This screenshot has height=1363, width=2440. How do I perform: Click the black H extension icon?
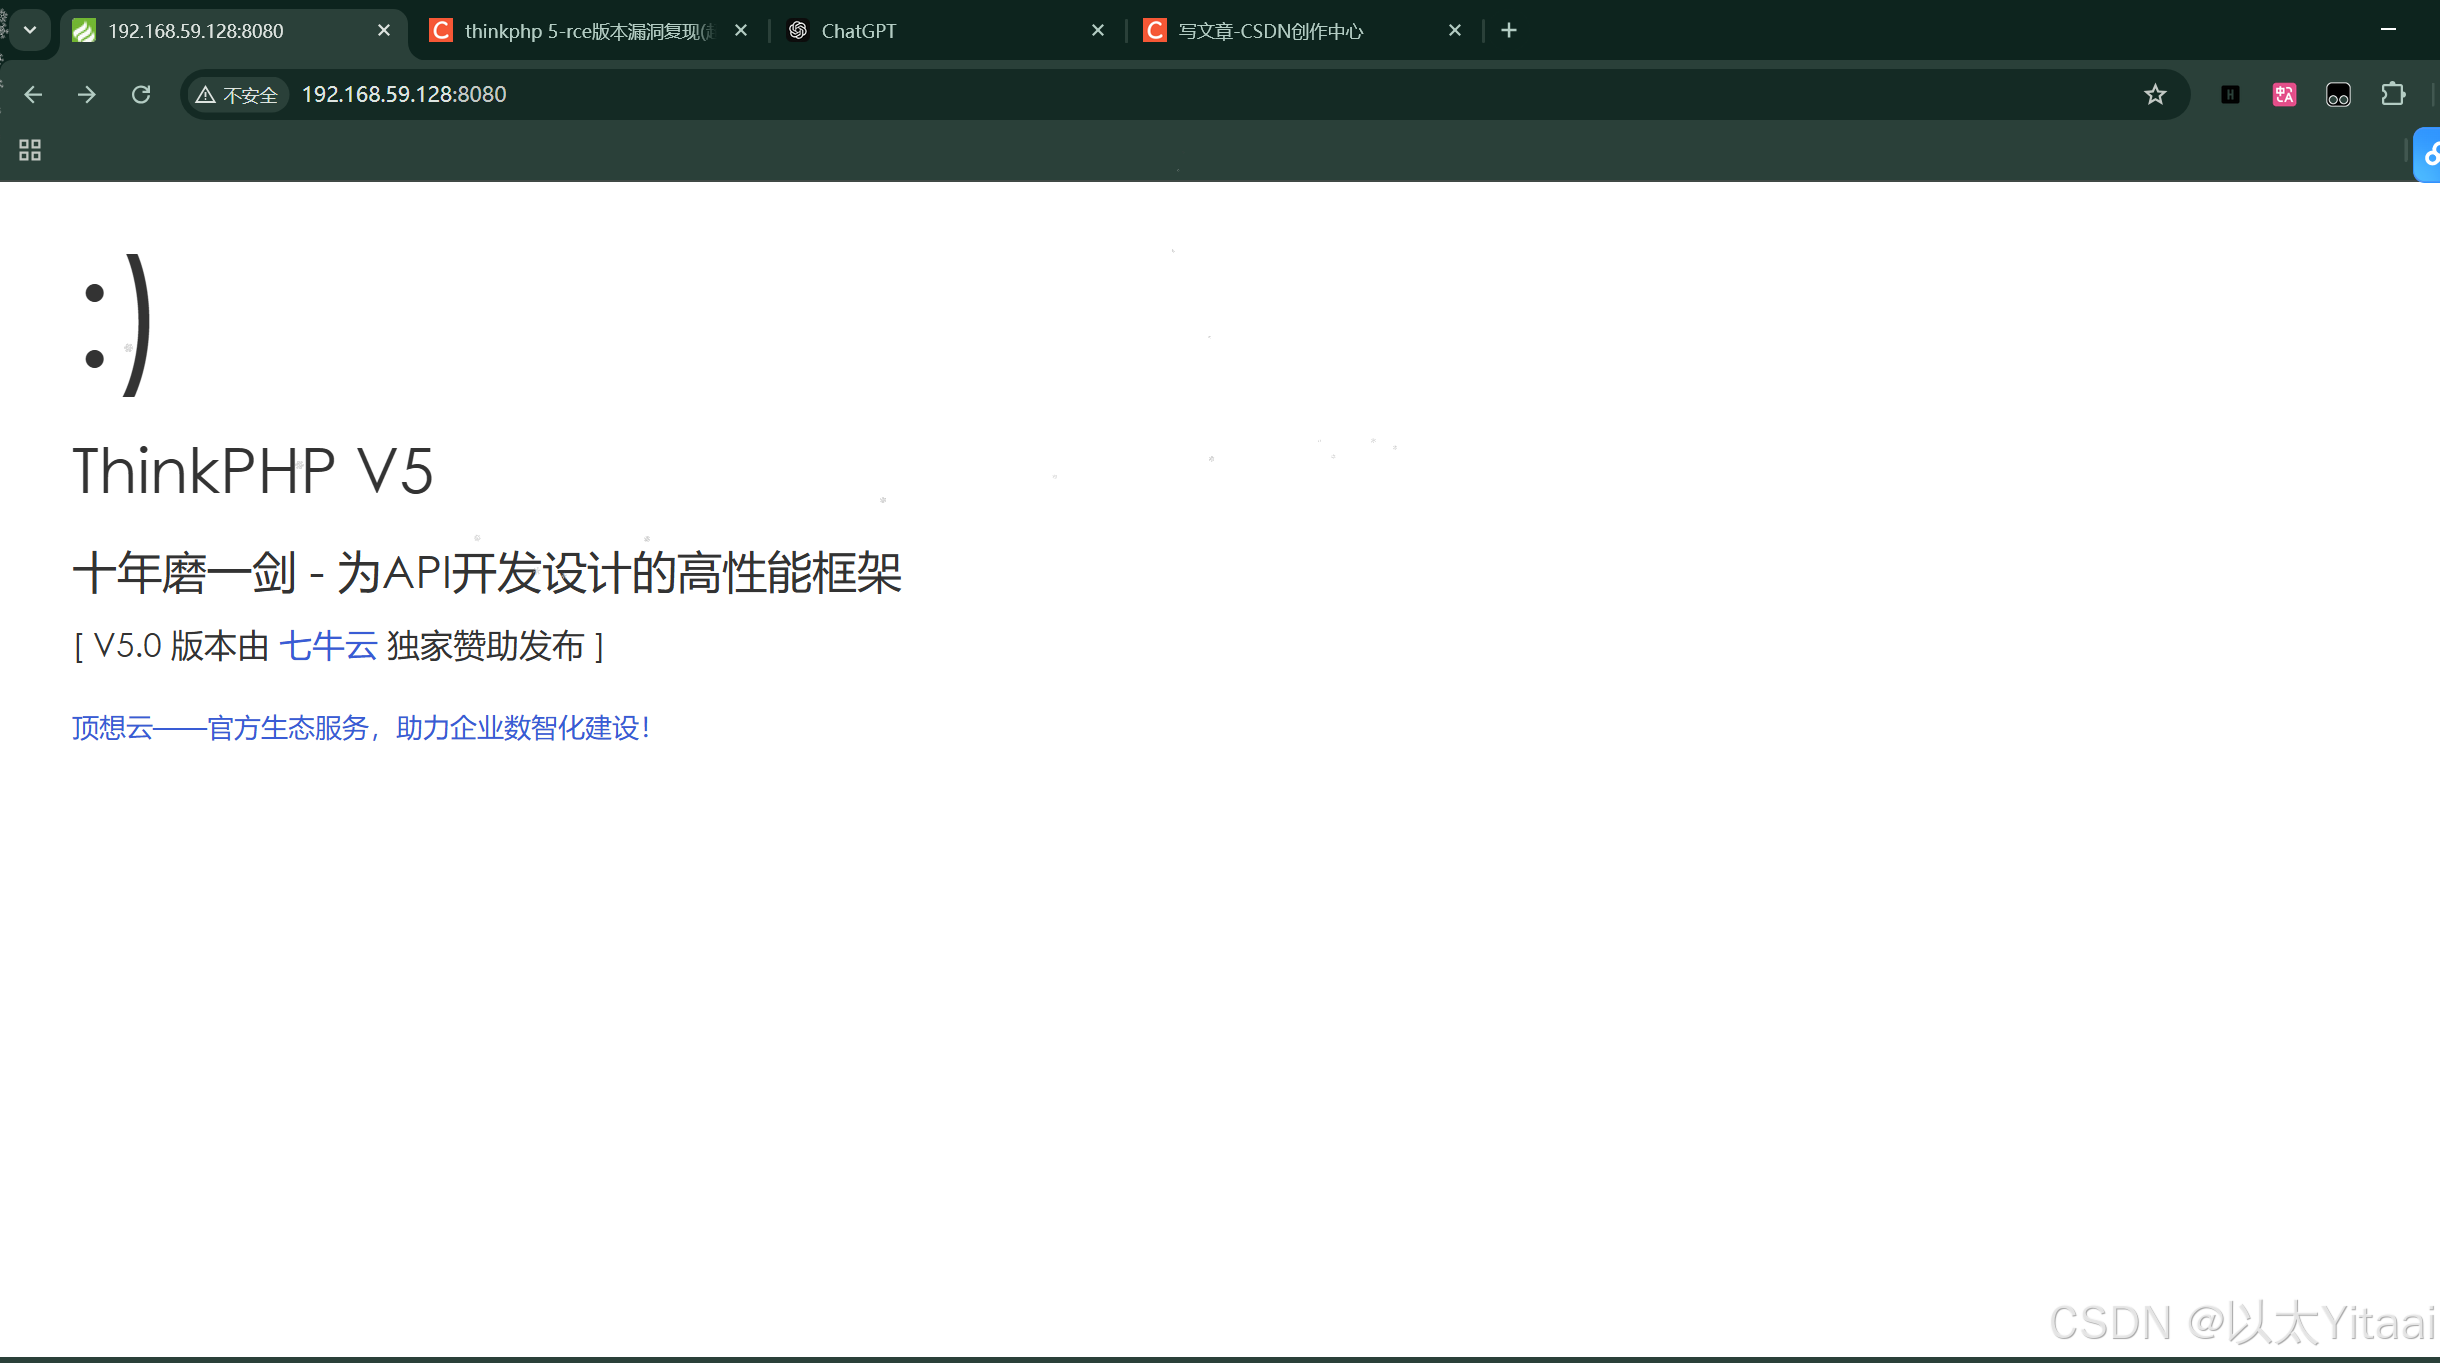[2230, 94]
